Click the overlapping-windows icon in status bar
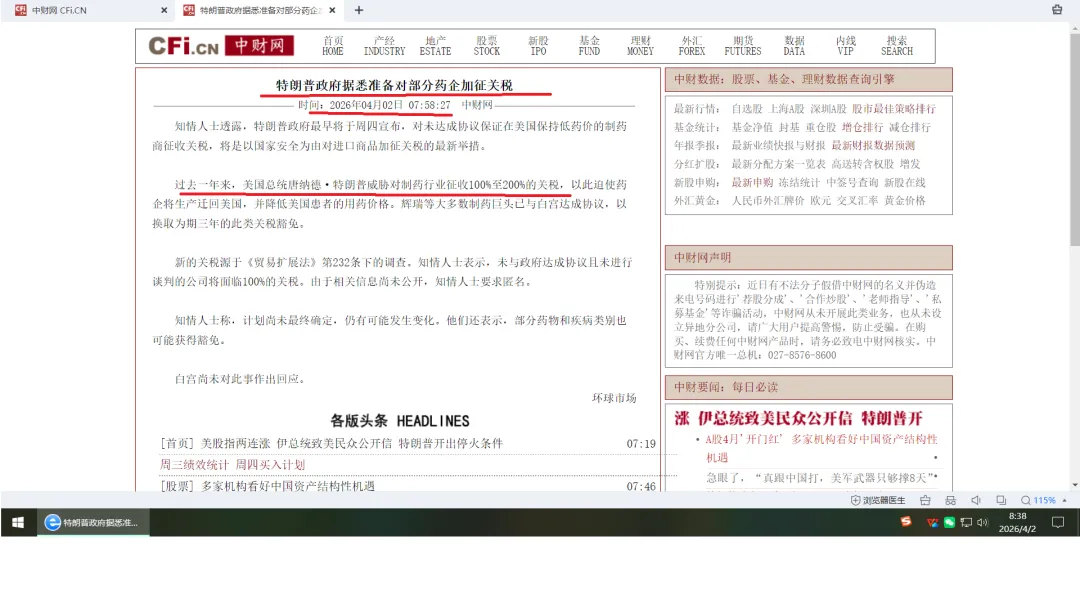Image resolution: width=1080 pixels, height=608 pixels. [x=1001, y=500]
